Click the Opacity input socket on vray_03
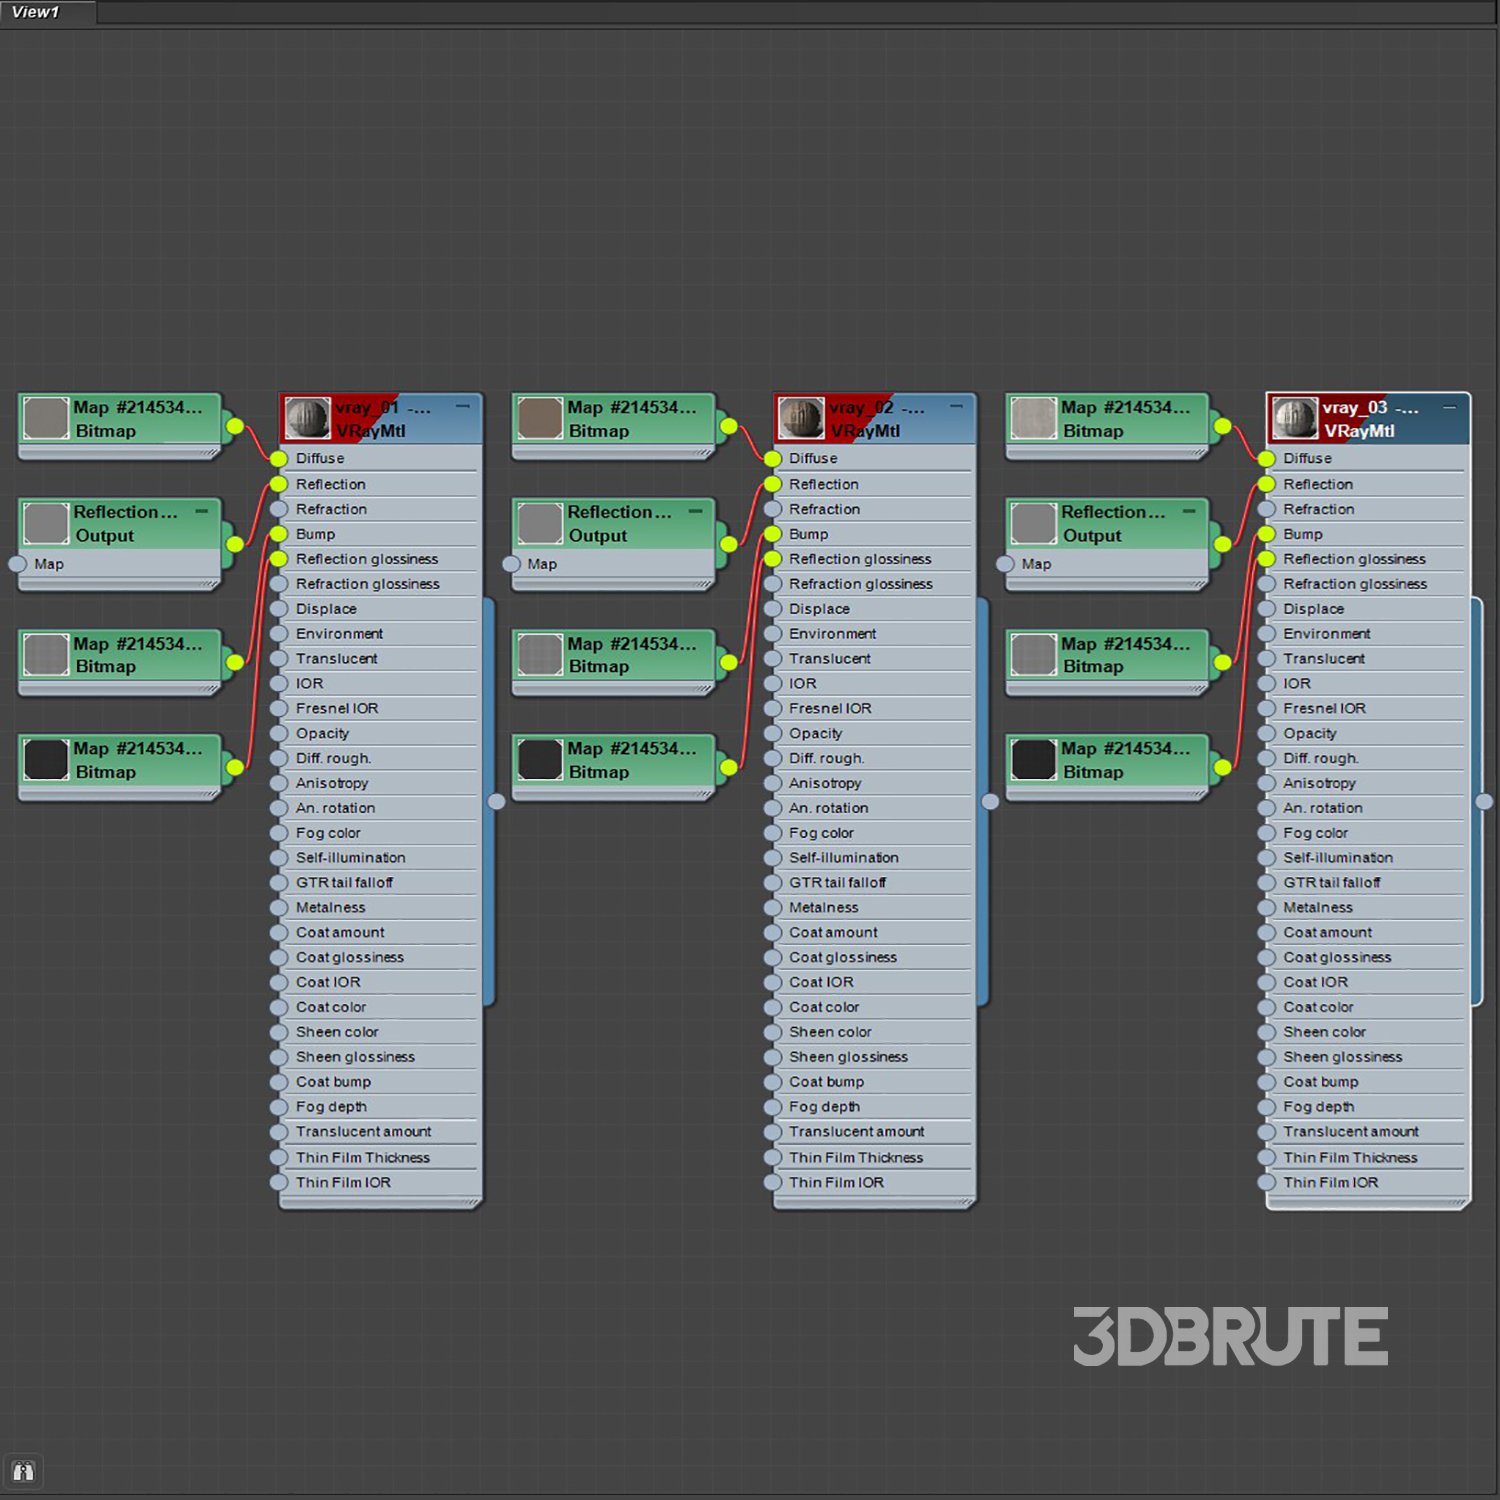 pyautogui.click(x=1267, y=733)
